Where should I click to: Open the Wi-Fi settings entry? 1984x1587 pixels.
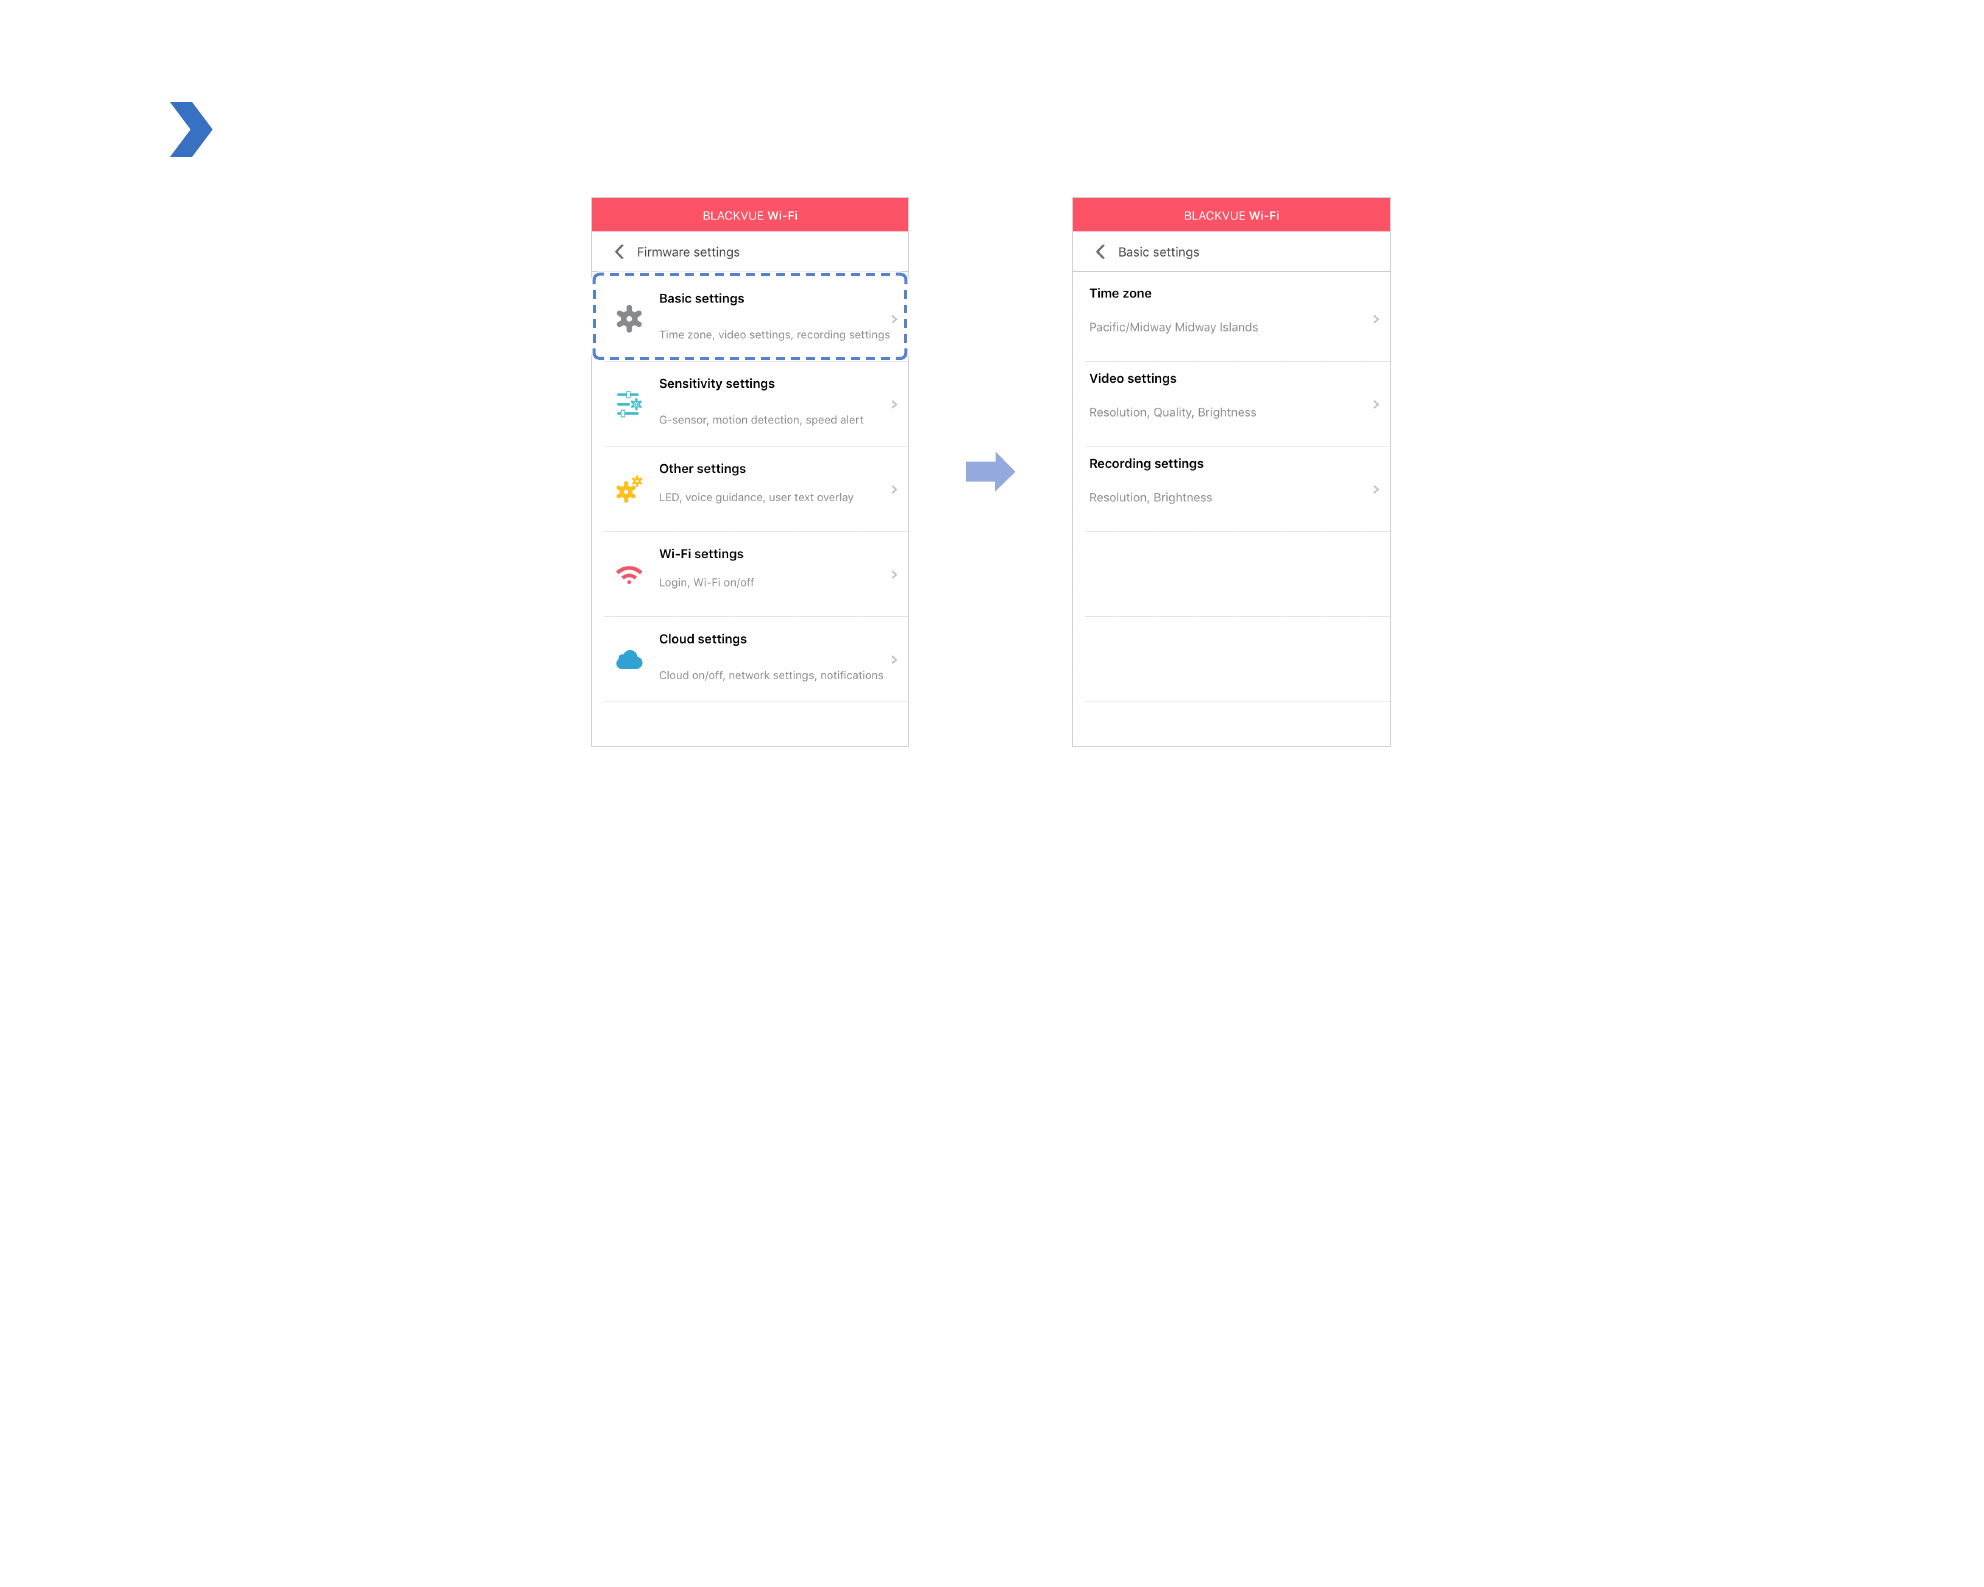click(750, 574)
